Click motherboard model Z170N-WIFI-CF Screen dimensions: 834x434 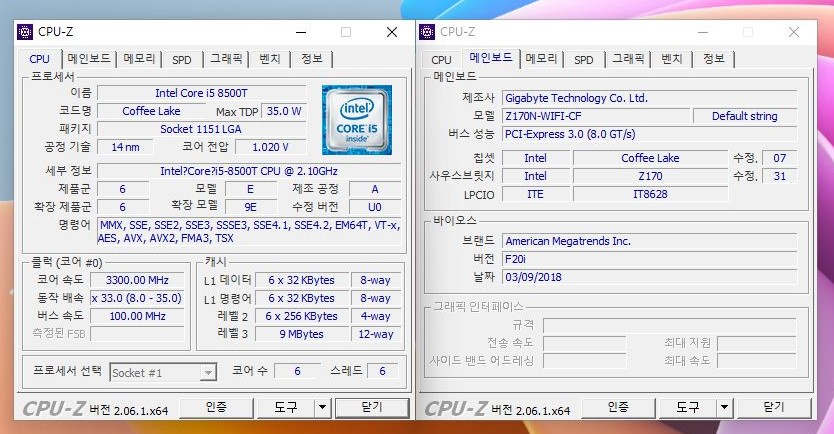click(x=596, y=116)
